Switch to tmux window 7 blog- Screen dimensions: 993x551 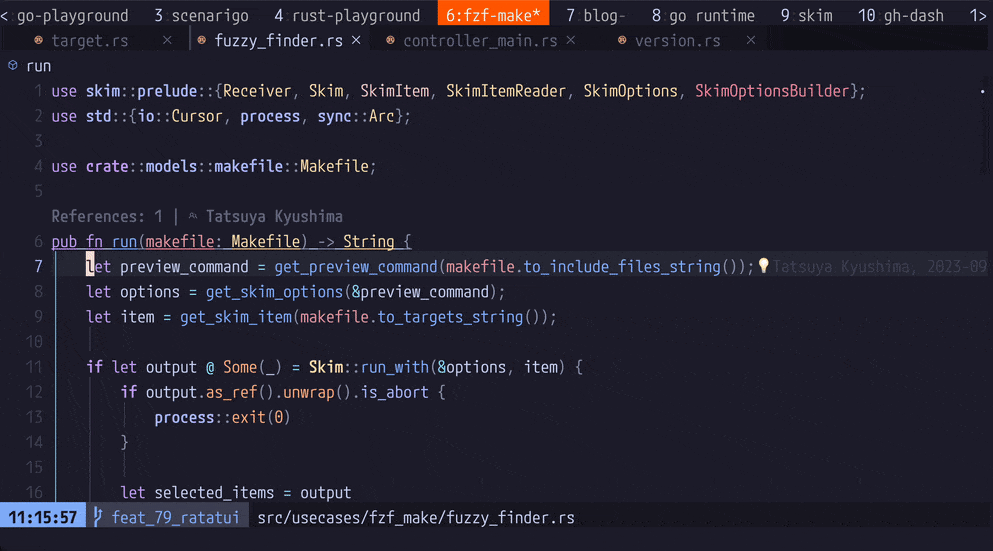[x=595, y=15]
